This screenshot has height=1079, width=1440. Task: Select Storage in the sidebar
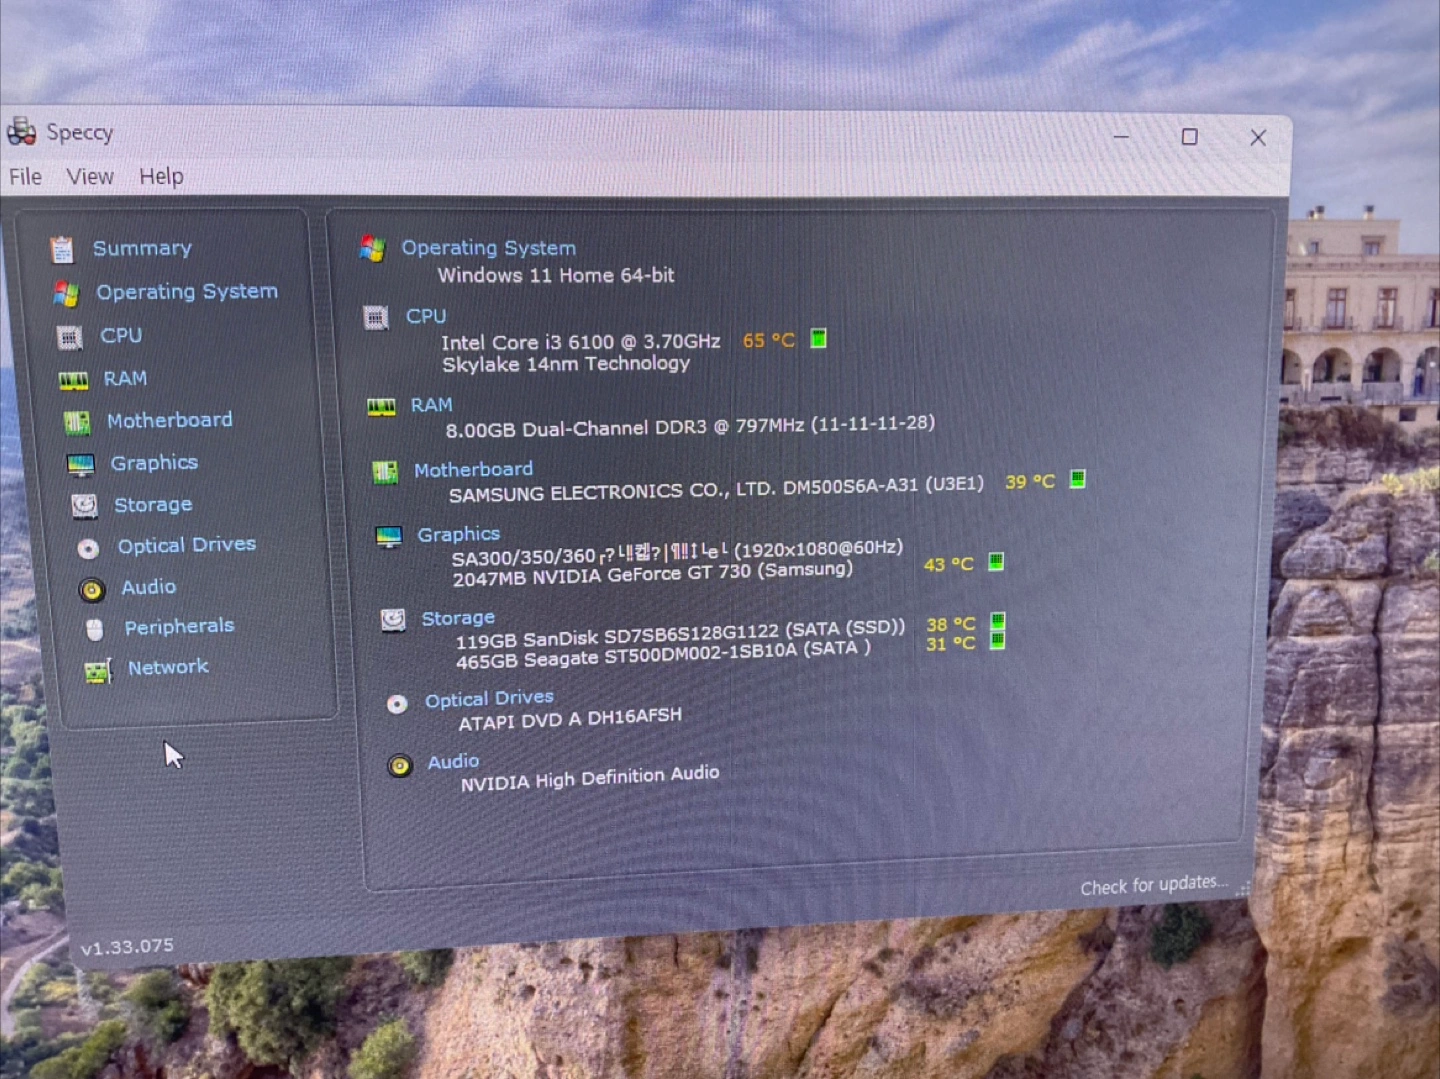[x=153, y=505]
